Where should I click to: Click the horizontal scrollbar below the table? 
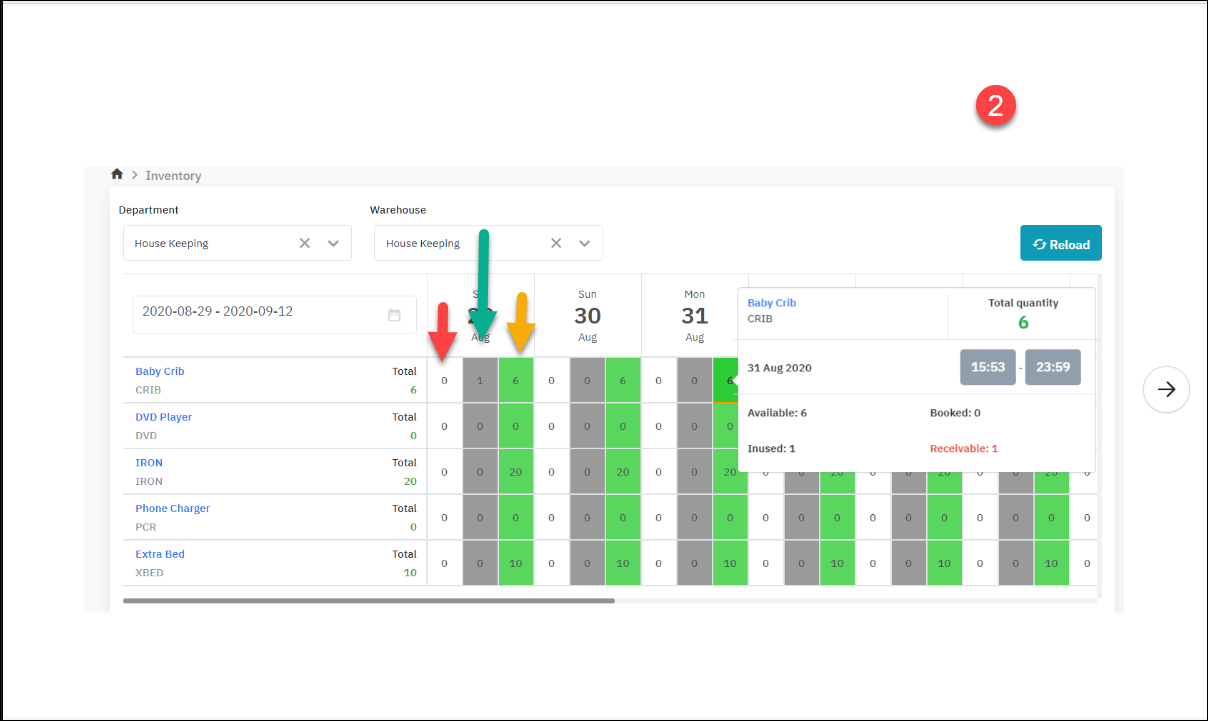point(368,601)
